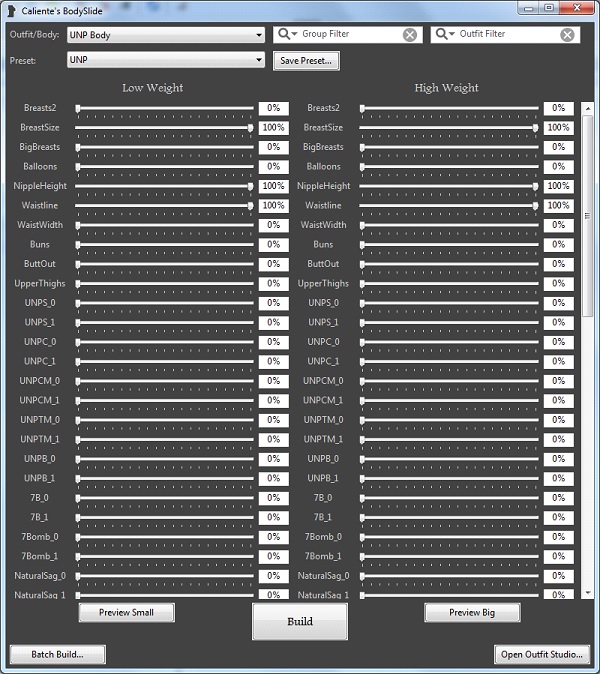
Task: Click the Low Weight NippleHeight value box
Action: point(274,186)
